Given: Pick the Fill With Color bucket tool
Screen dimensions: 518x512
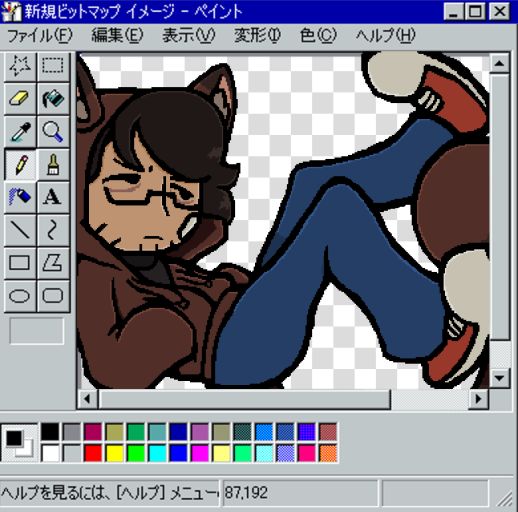Looking at the screenshot, I should [53, 99].
